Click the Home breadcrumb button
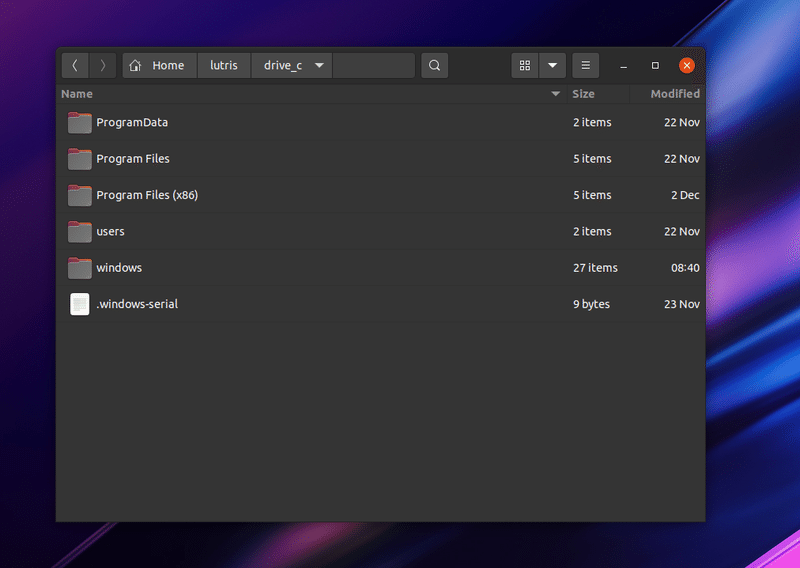This screenshot has width=800, height=568. point(160,65)
